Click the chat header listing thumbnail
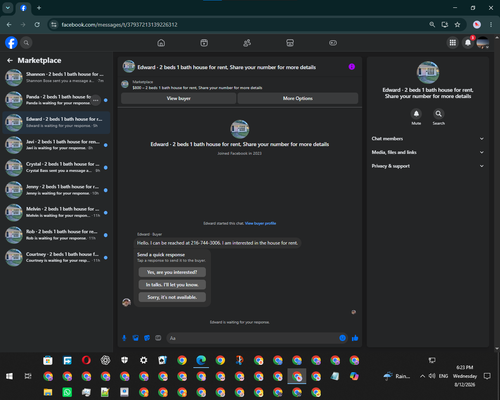 (129, 66)
